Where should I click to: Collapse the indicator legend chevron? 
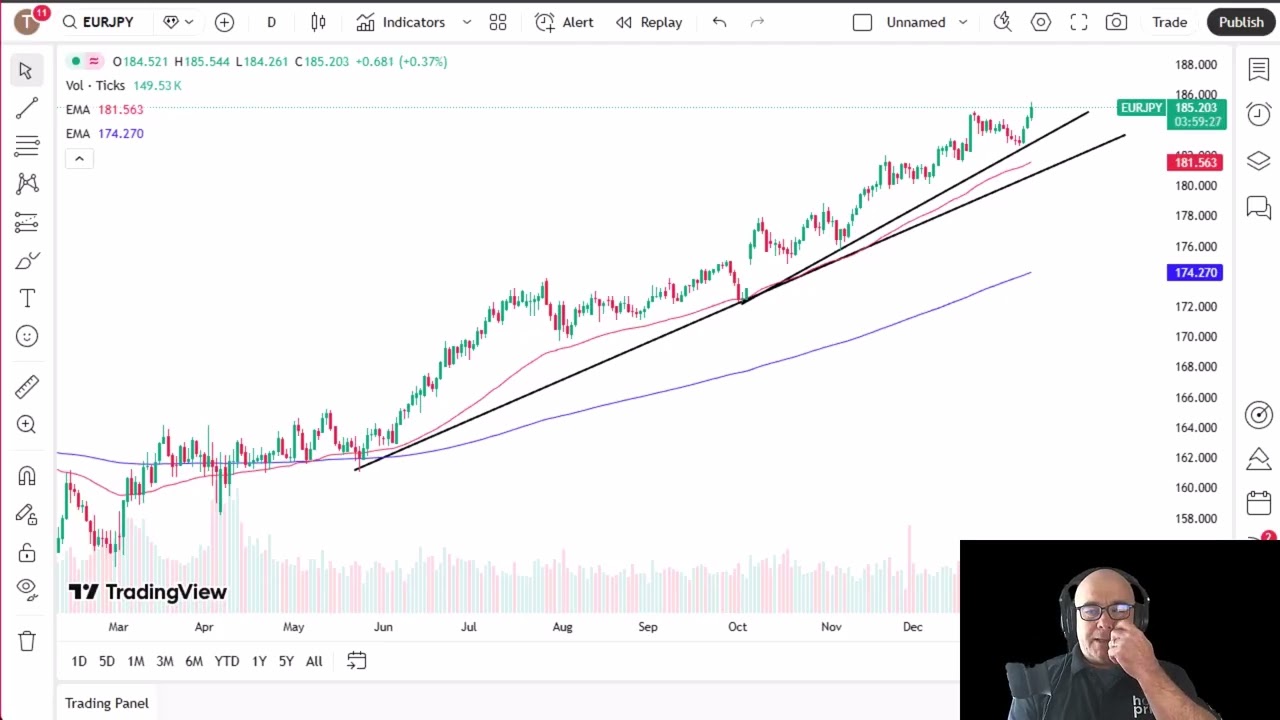[x=79, y=158]
